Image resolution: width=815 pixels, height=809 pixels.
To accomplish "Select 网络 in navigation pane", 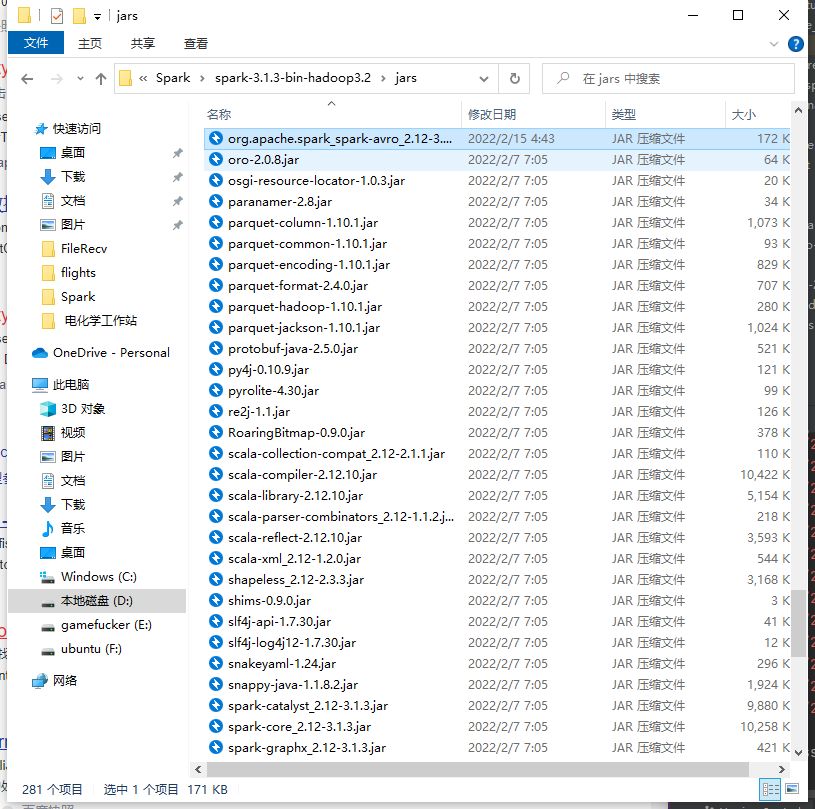I will pyautogui.click(x=64, y=680).
